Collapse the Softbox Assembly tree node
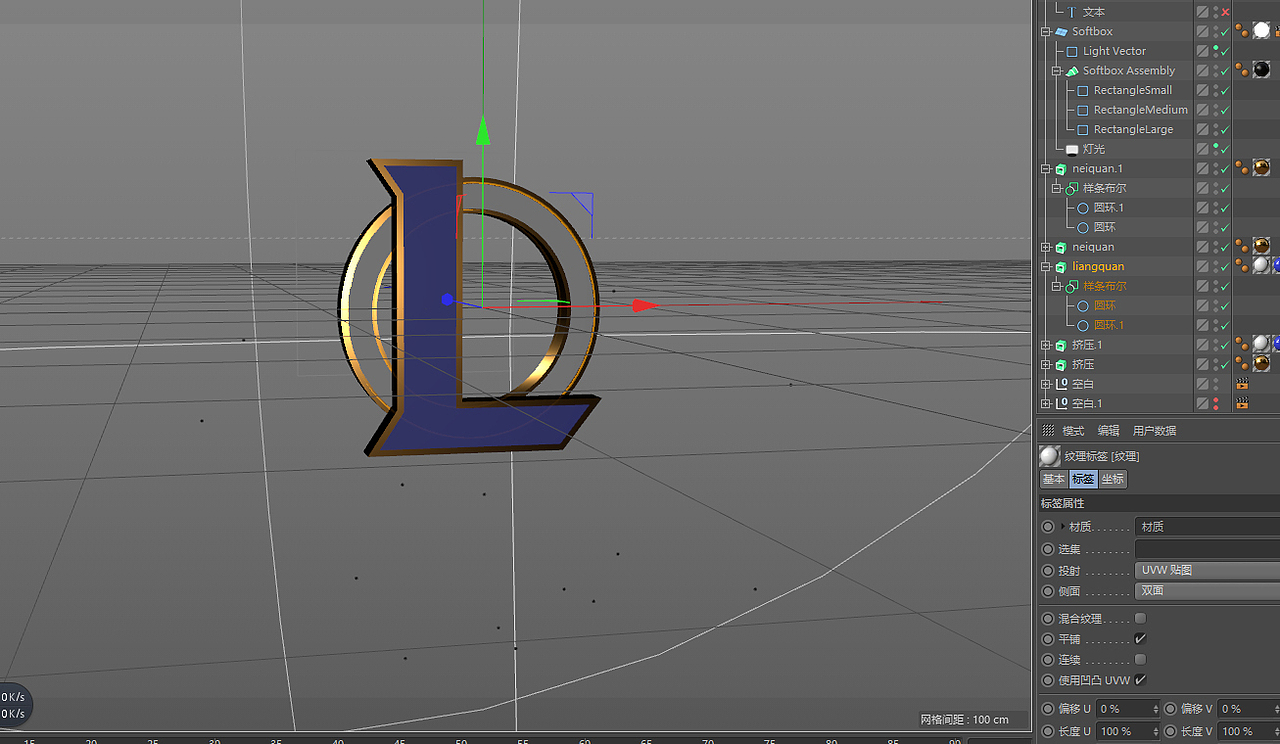This screenshot has height=744, width=1280. click(x=1056, y=71)
